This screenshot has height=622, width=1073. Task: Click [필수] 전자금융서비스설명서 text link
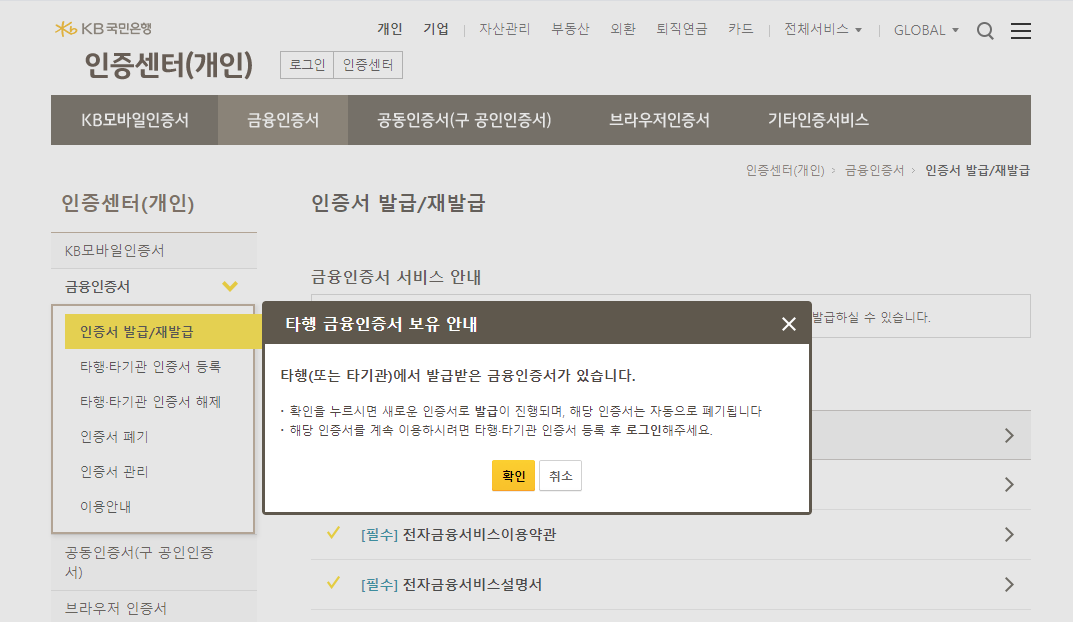[x=451, y=584]
